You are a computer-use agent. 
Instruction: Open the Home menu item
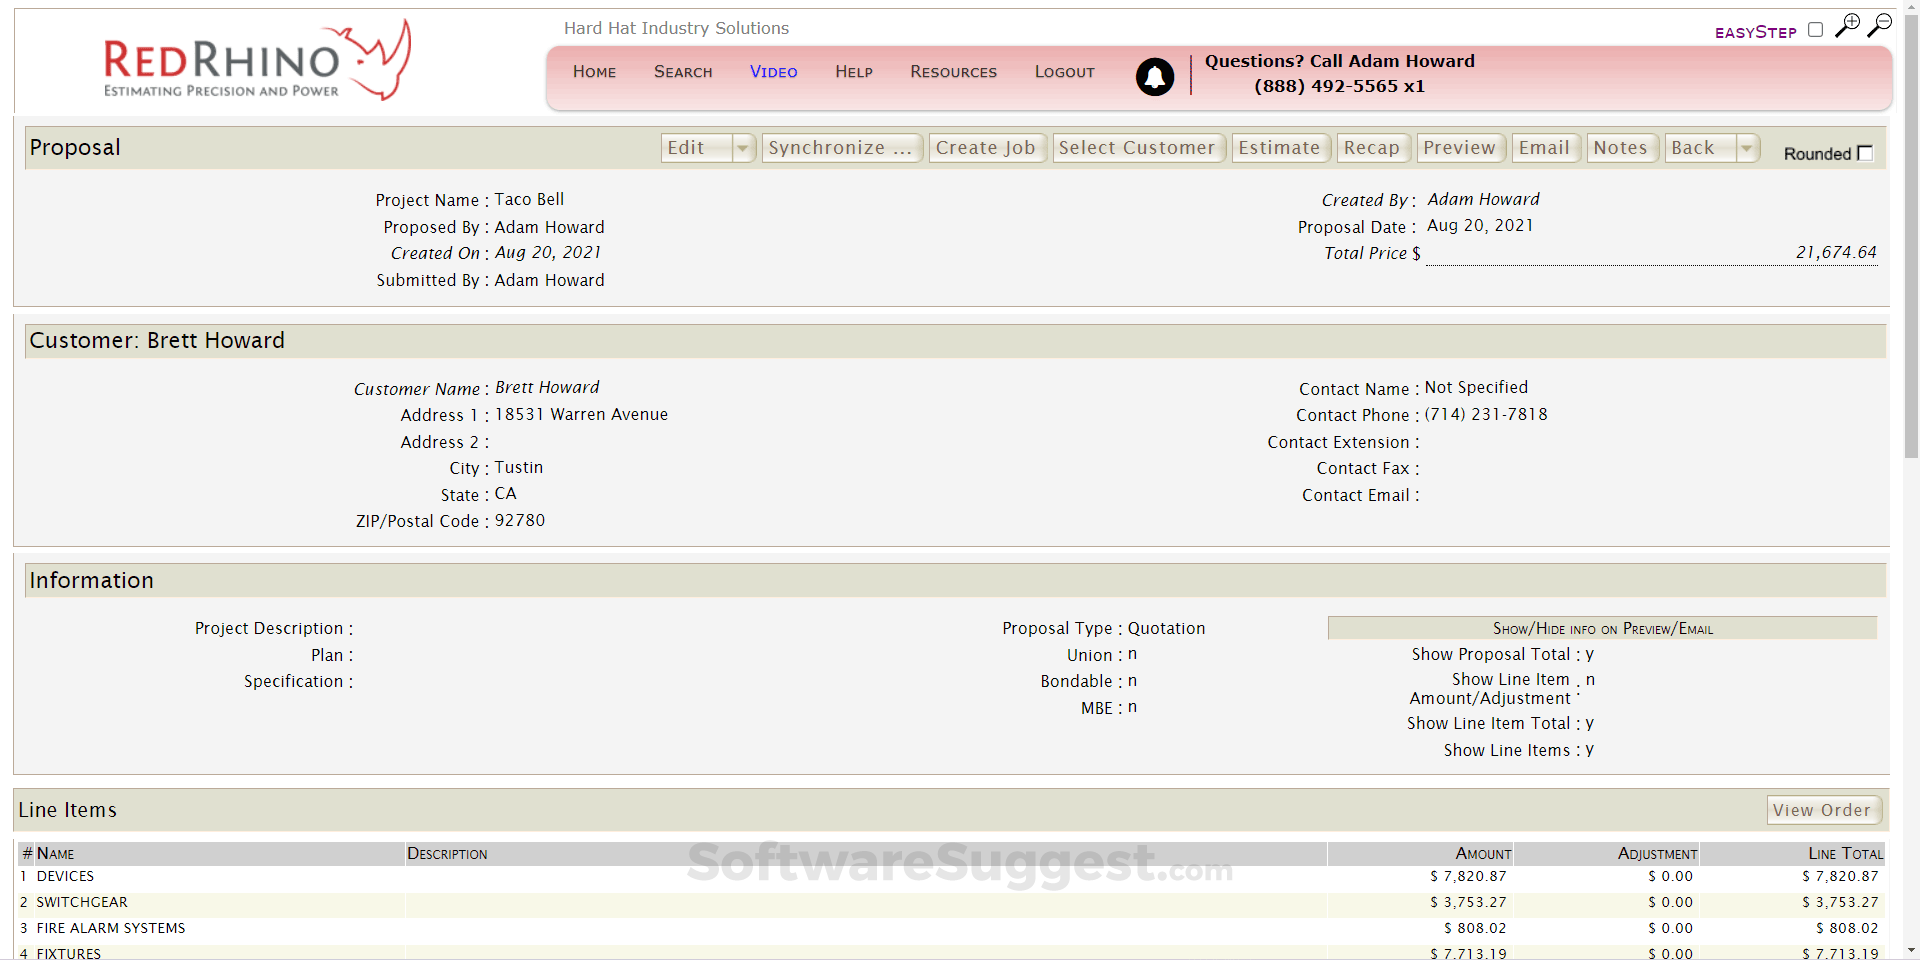(x=594, y=72)
